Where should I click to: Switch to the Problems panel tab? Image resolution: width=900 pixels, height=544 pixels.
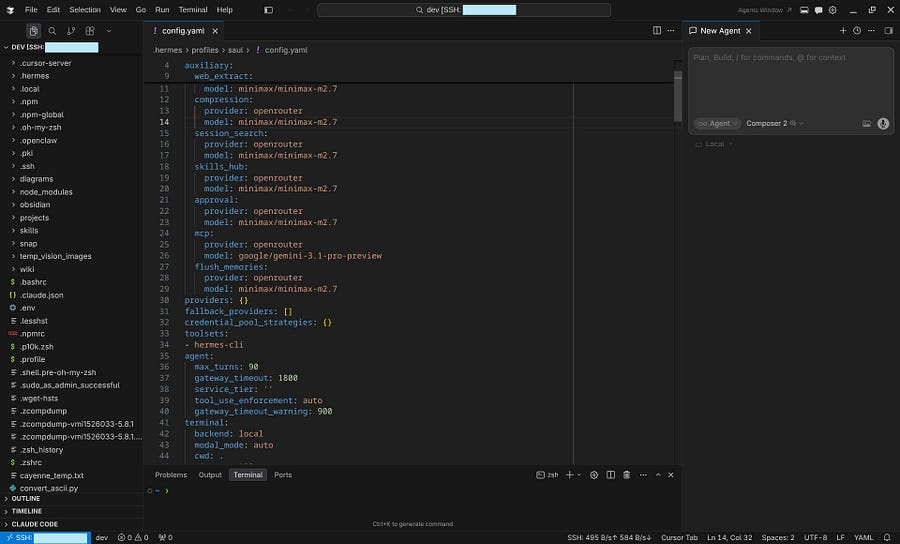[171, 475]
